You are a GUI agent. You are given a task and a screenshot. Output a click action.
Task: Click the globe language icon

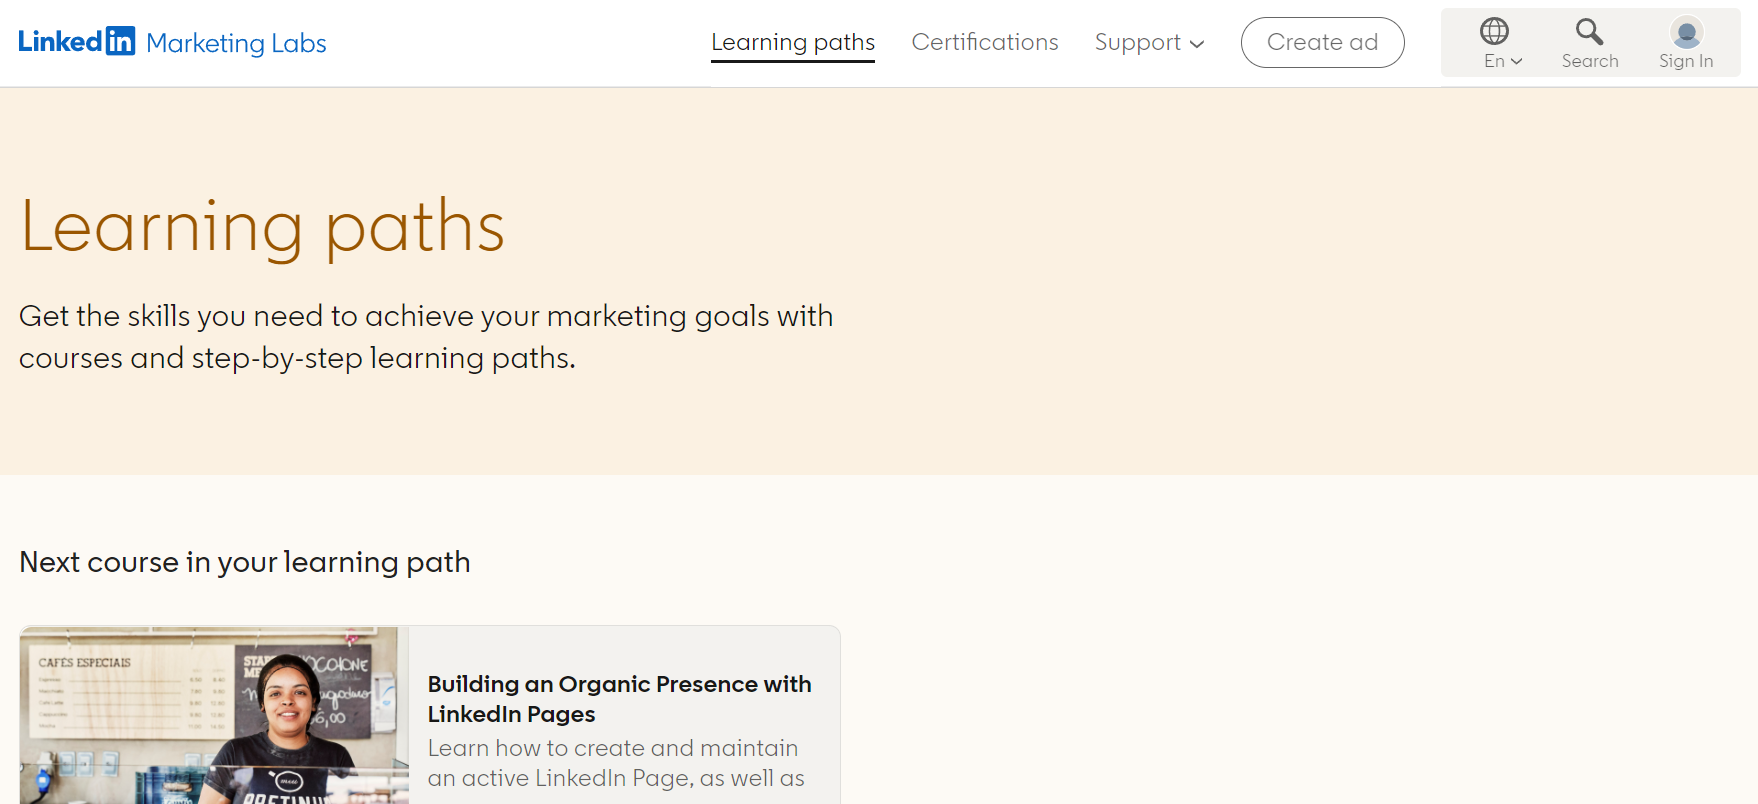(x=1494, y=31)
